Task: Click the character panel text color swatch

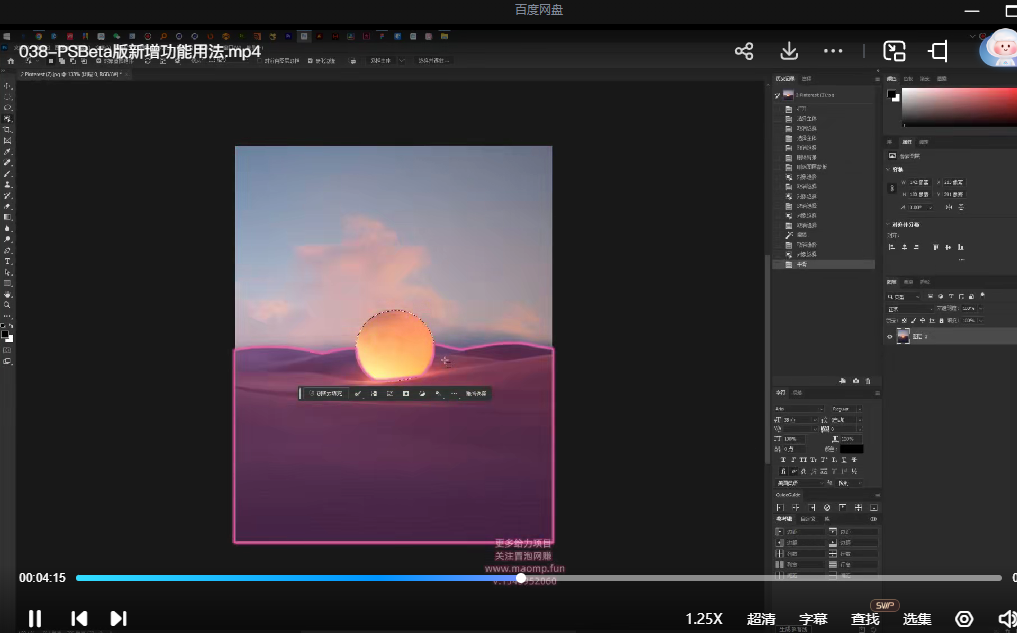Action: tap(852, 449)
